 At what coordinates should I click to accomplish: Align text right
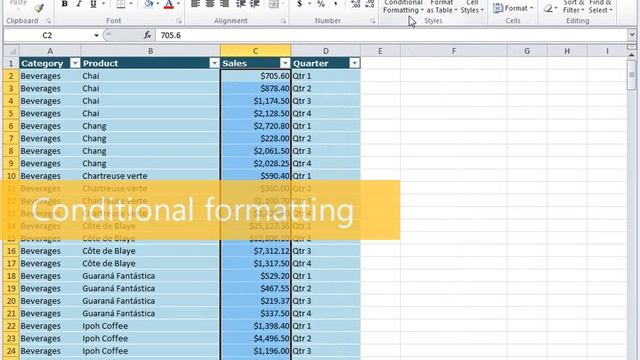(224, 4)
